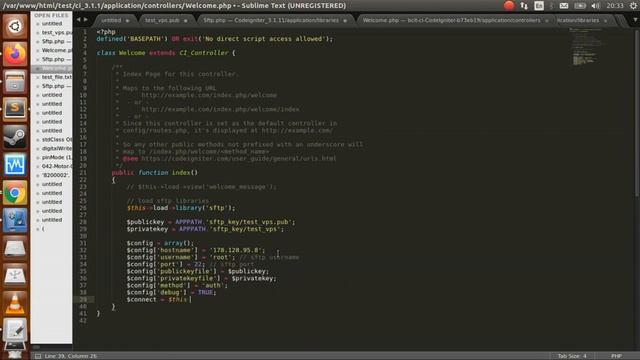Click the line 21 public function index() text
The width and height of the screenshot is (640, 360).
coord(155,173)
